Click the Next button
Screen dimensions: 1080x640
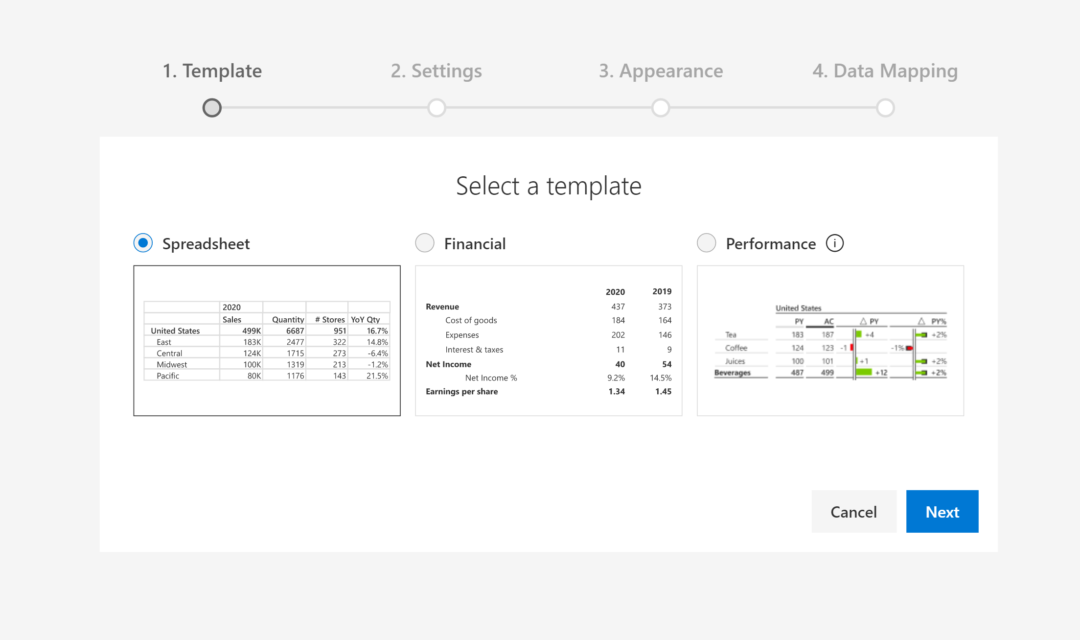[x=942, y=511]
